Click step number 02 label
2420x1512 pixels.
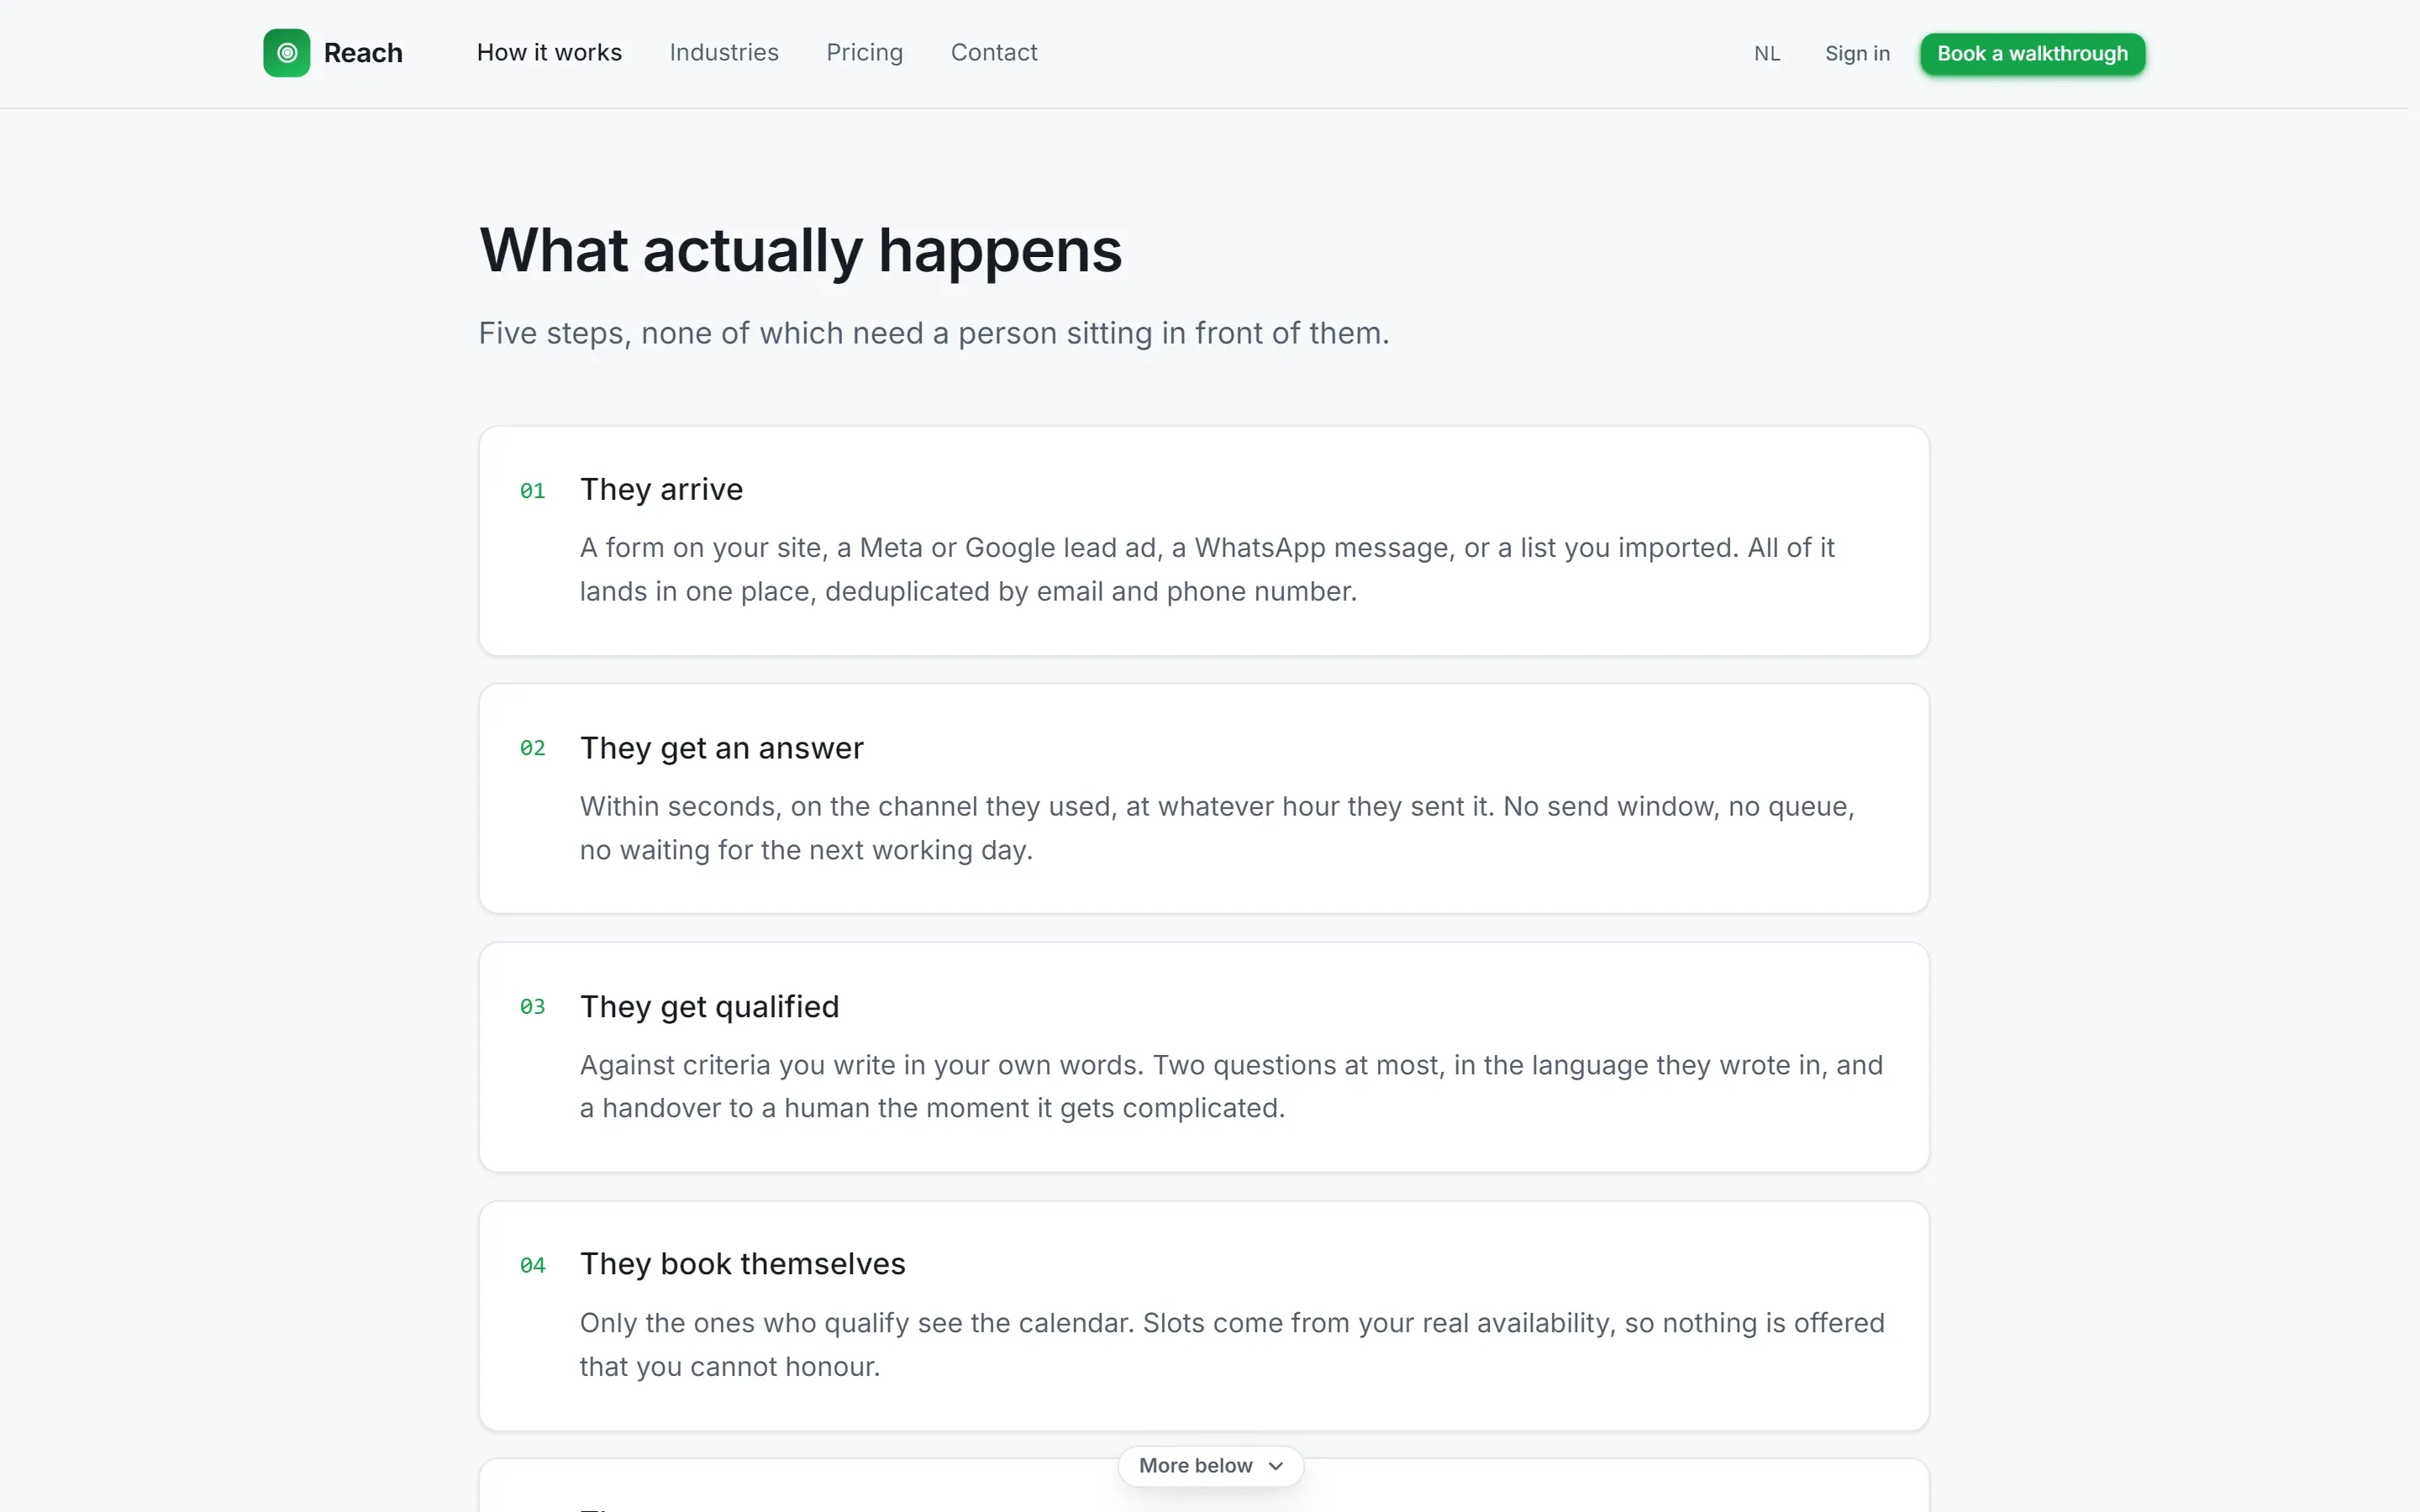[x=532, y=748]
